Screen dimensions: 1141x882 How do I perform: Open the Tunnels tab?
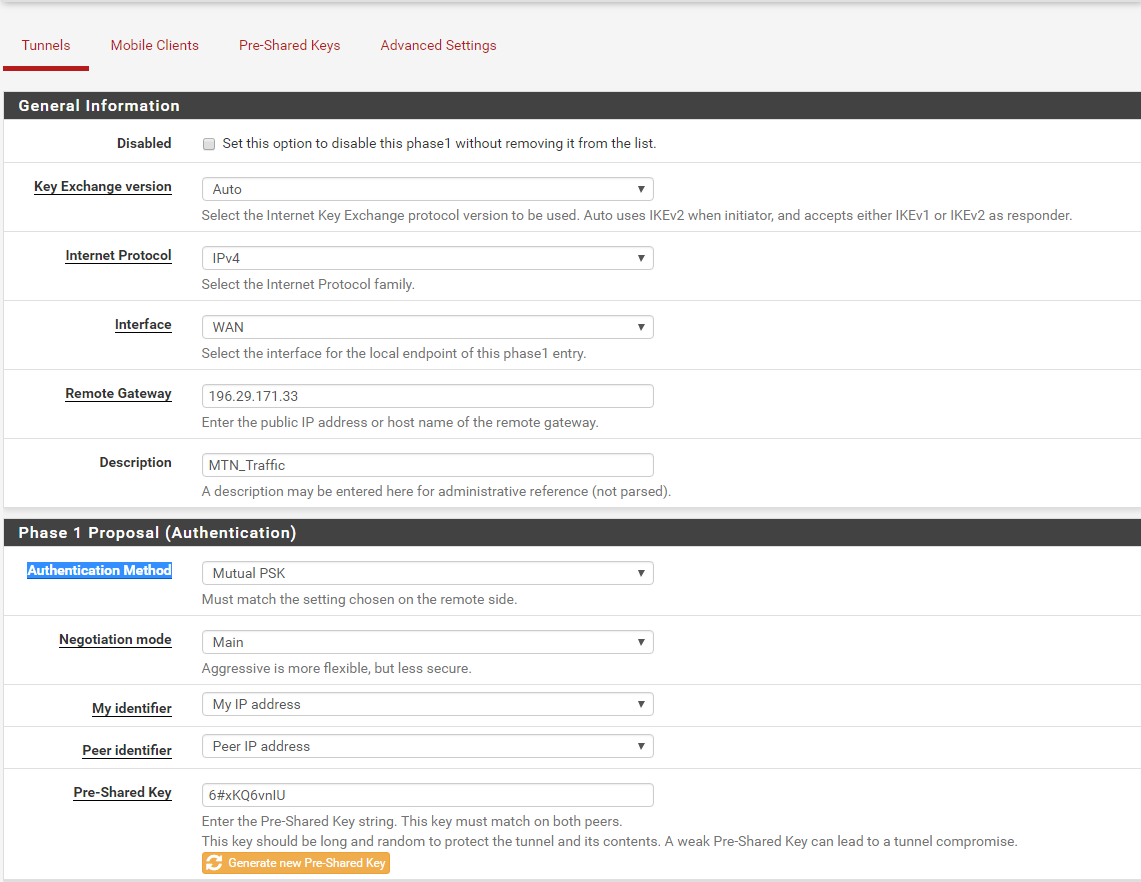46,45
